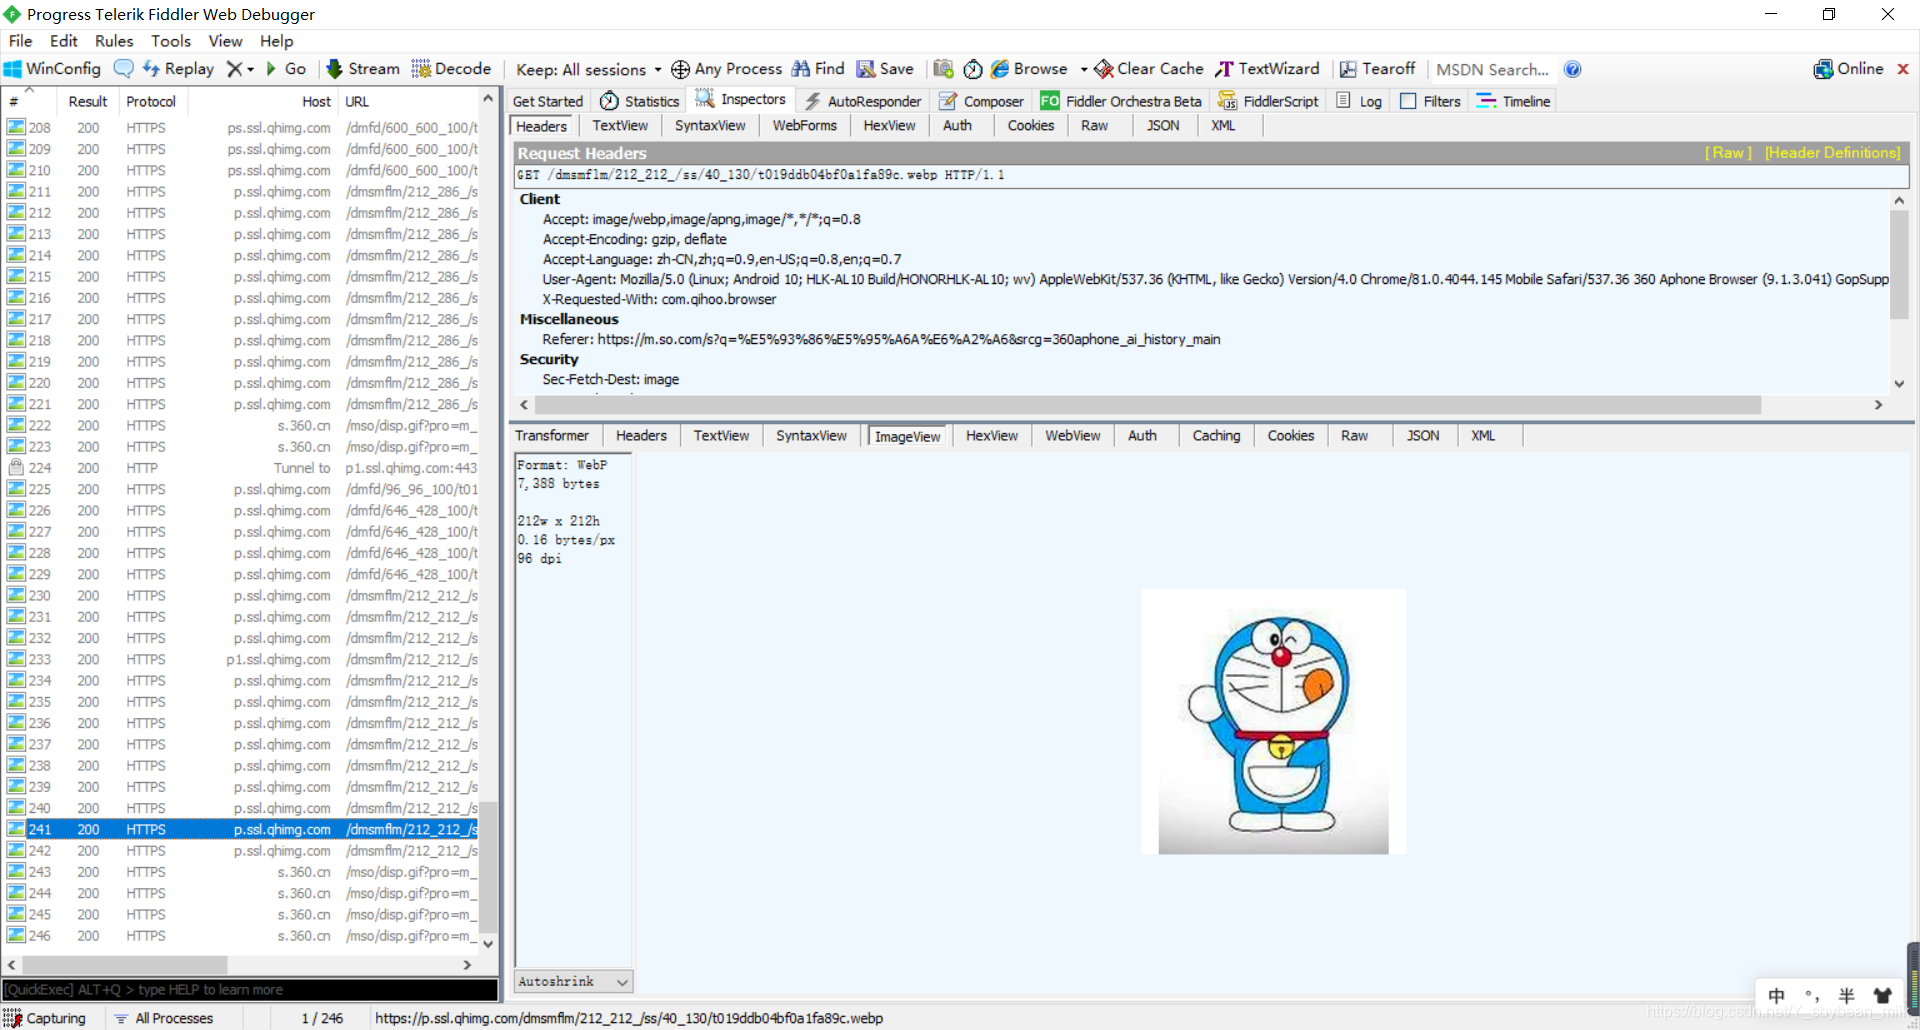Click the MSDN Search field
This screenshot has width=1920, height=1030.
[1492, 69]
